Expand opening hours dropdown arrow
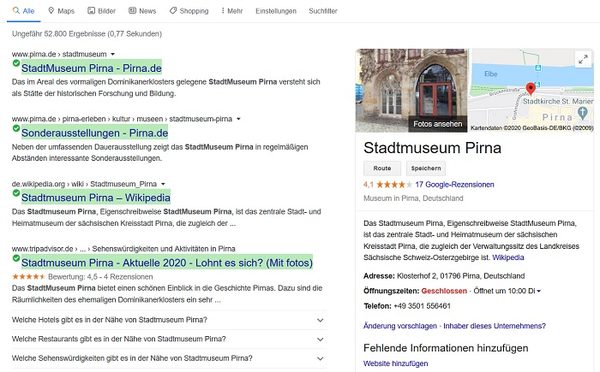The image size is (600, 372). pyautogui.click(x=539, y=291)
